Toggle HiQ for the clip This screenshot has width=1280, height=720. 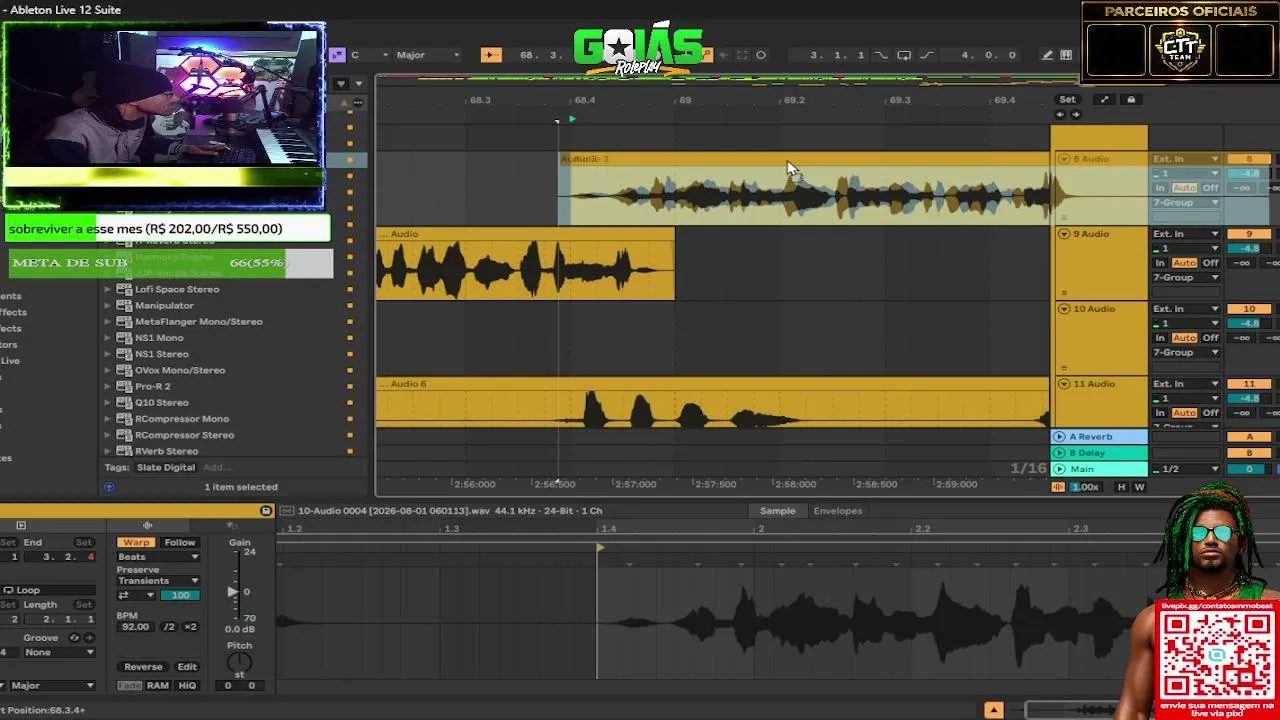187,685
